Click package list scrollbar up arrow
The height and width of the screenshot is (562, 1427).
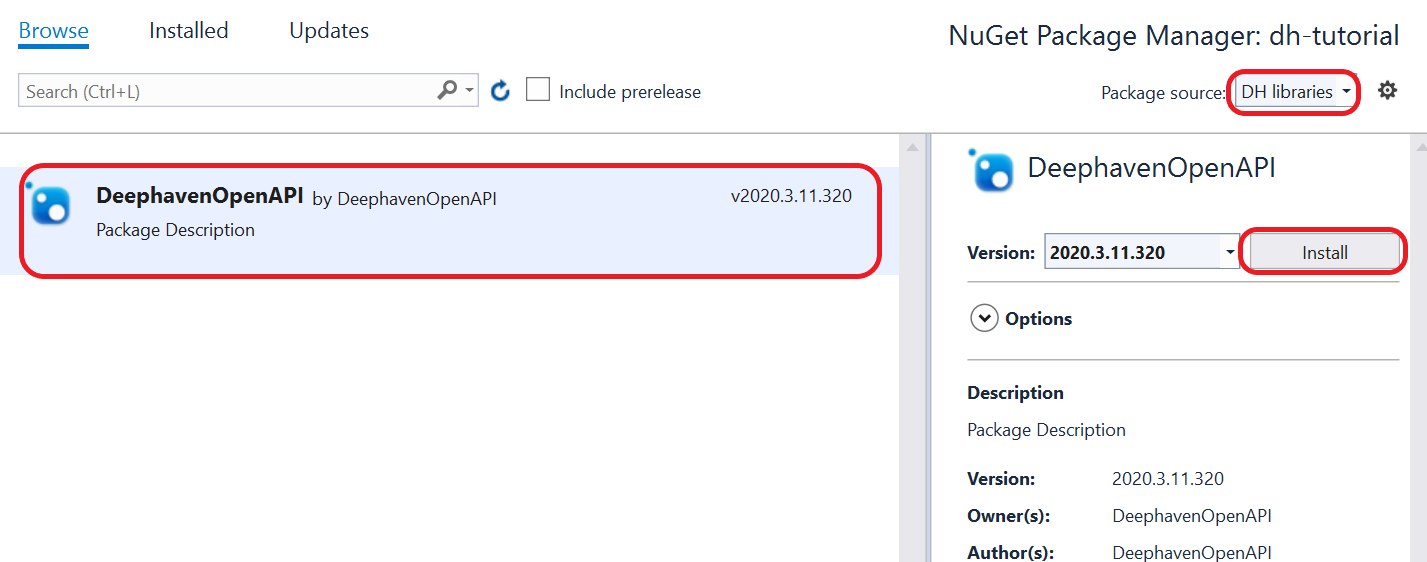tap(912, 148)
